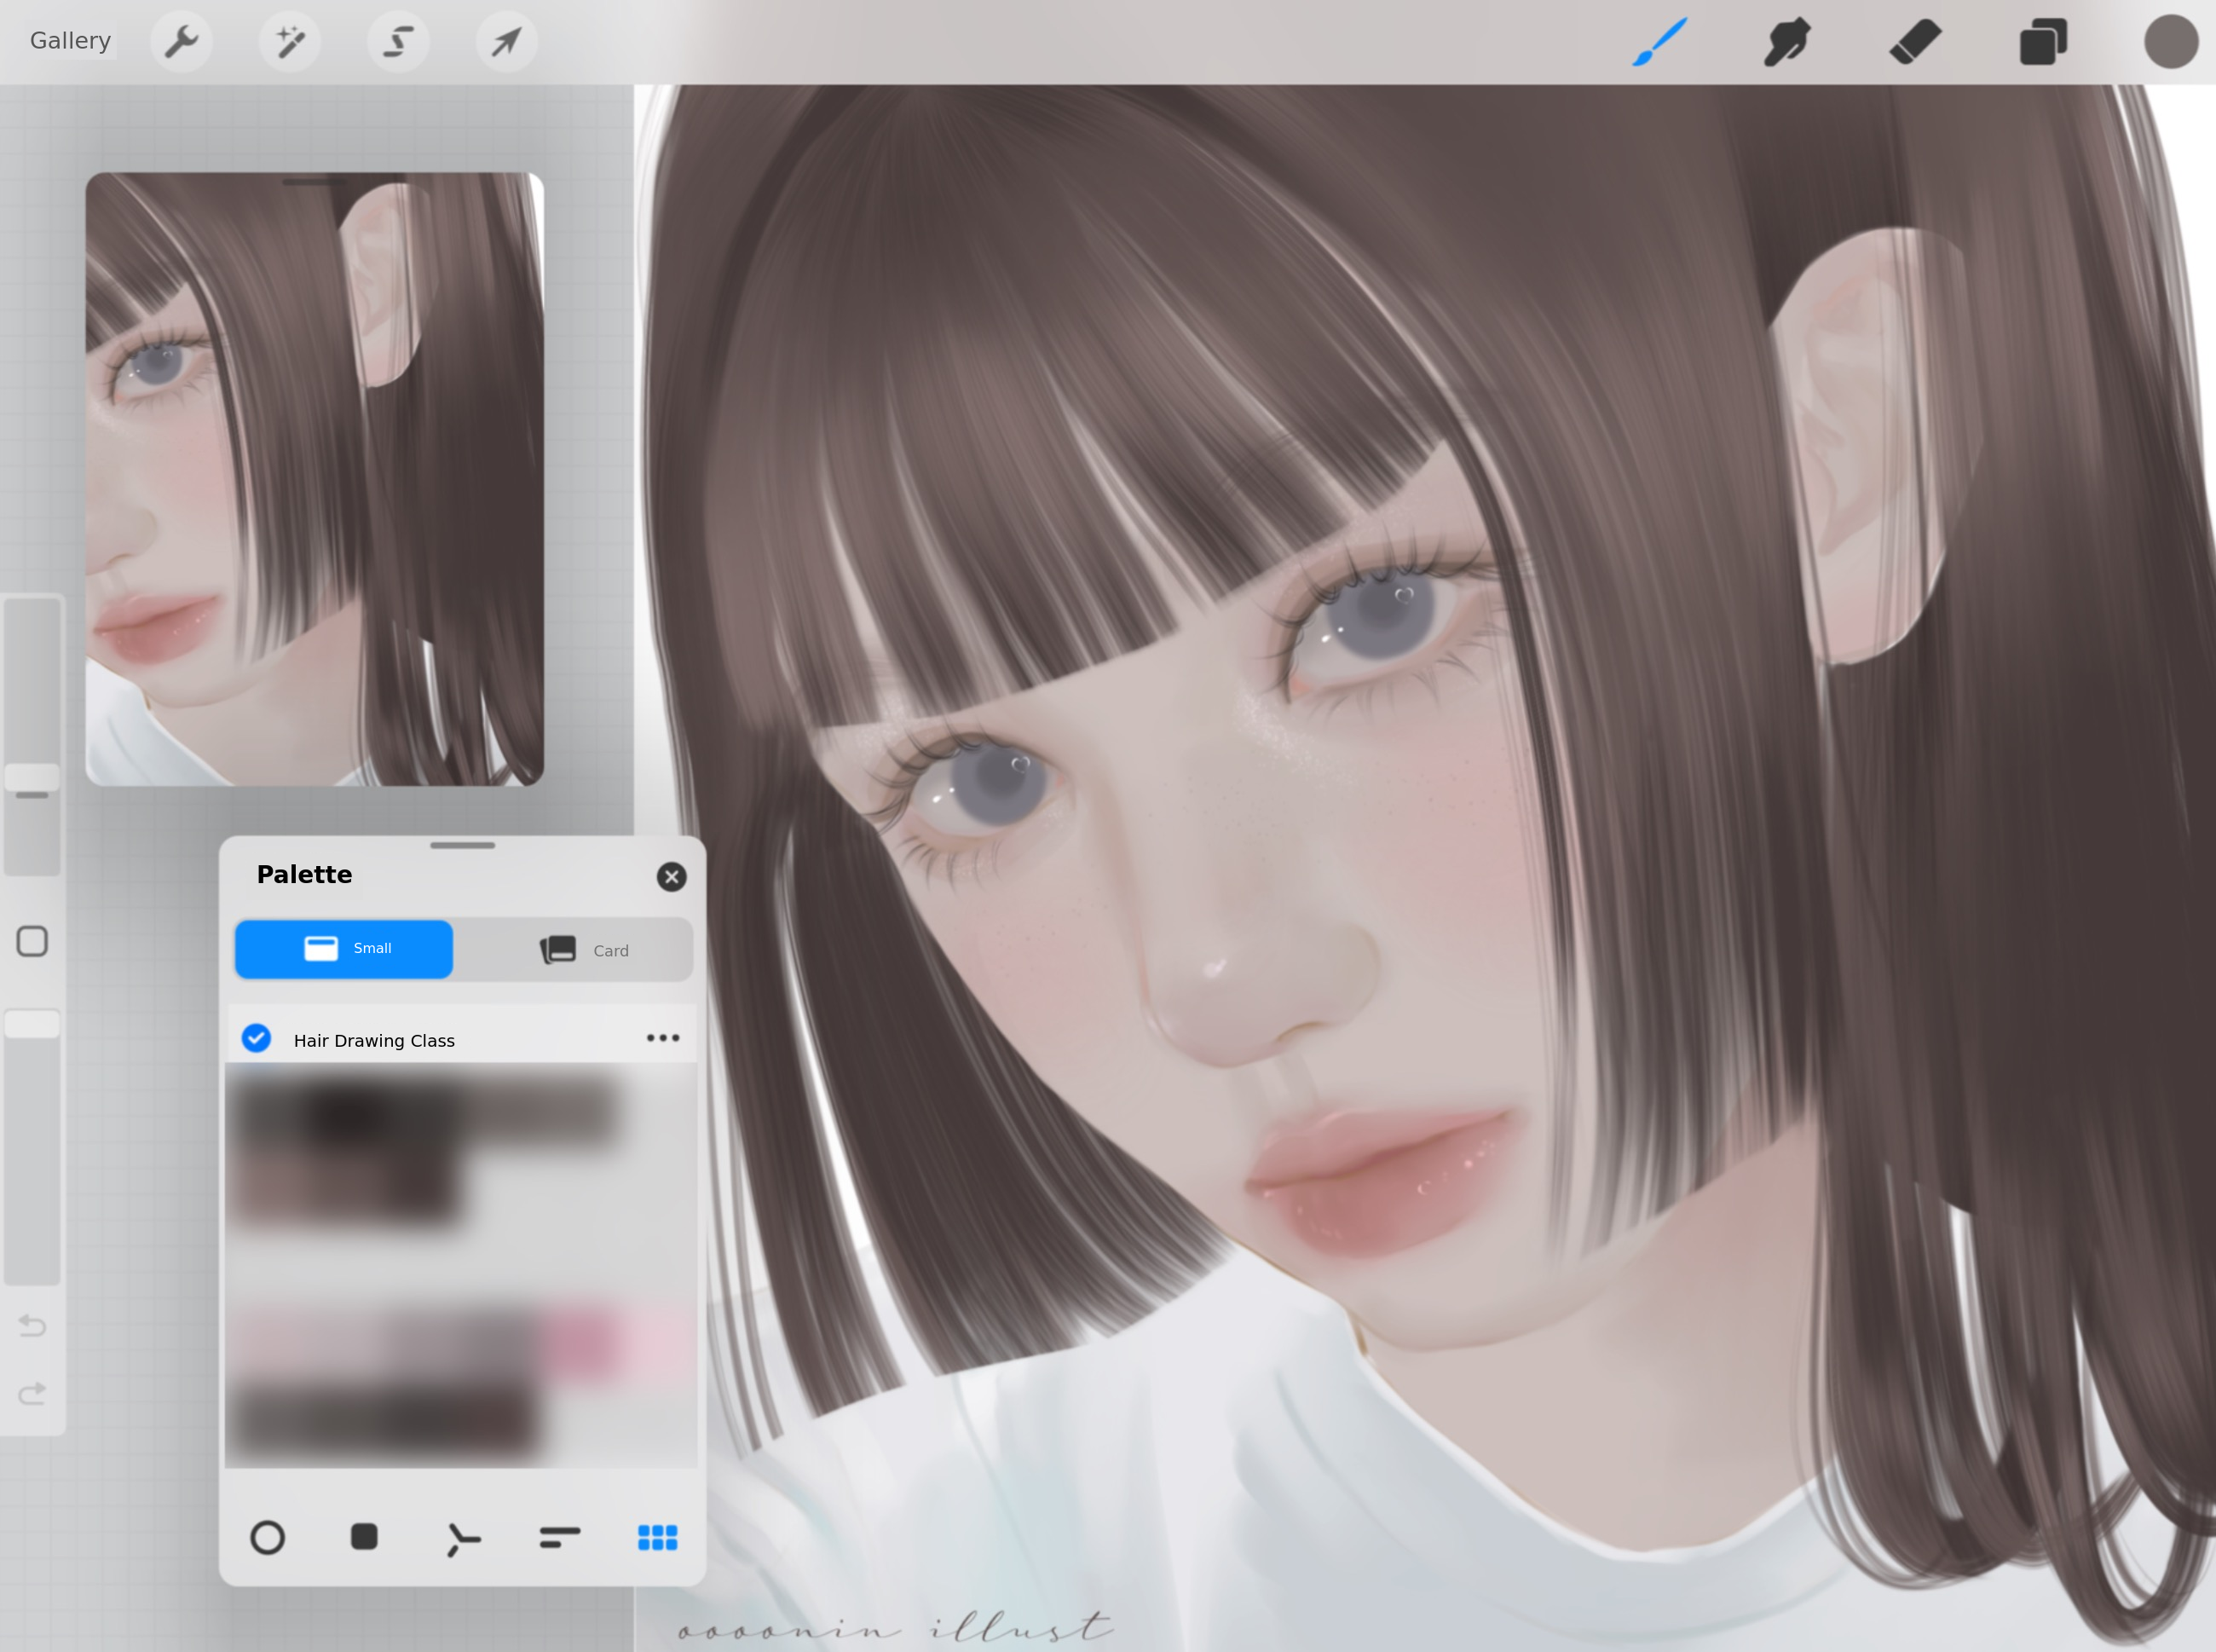Toggle Hair Drawing Class default checkmark
The image size is (2216, 1652).
pos(257,1039)
